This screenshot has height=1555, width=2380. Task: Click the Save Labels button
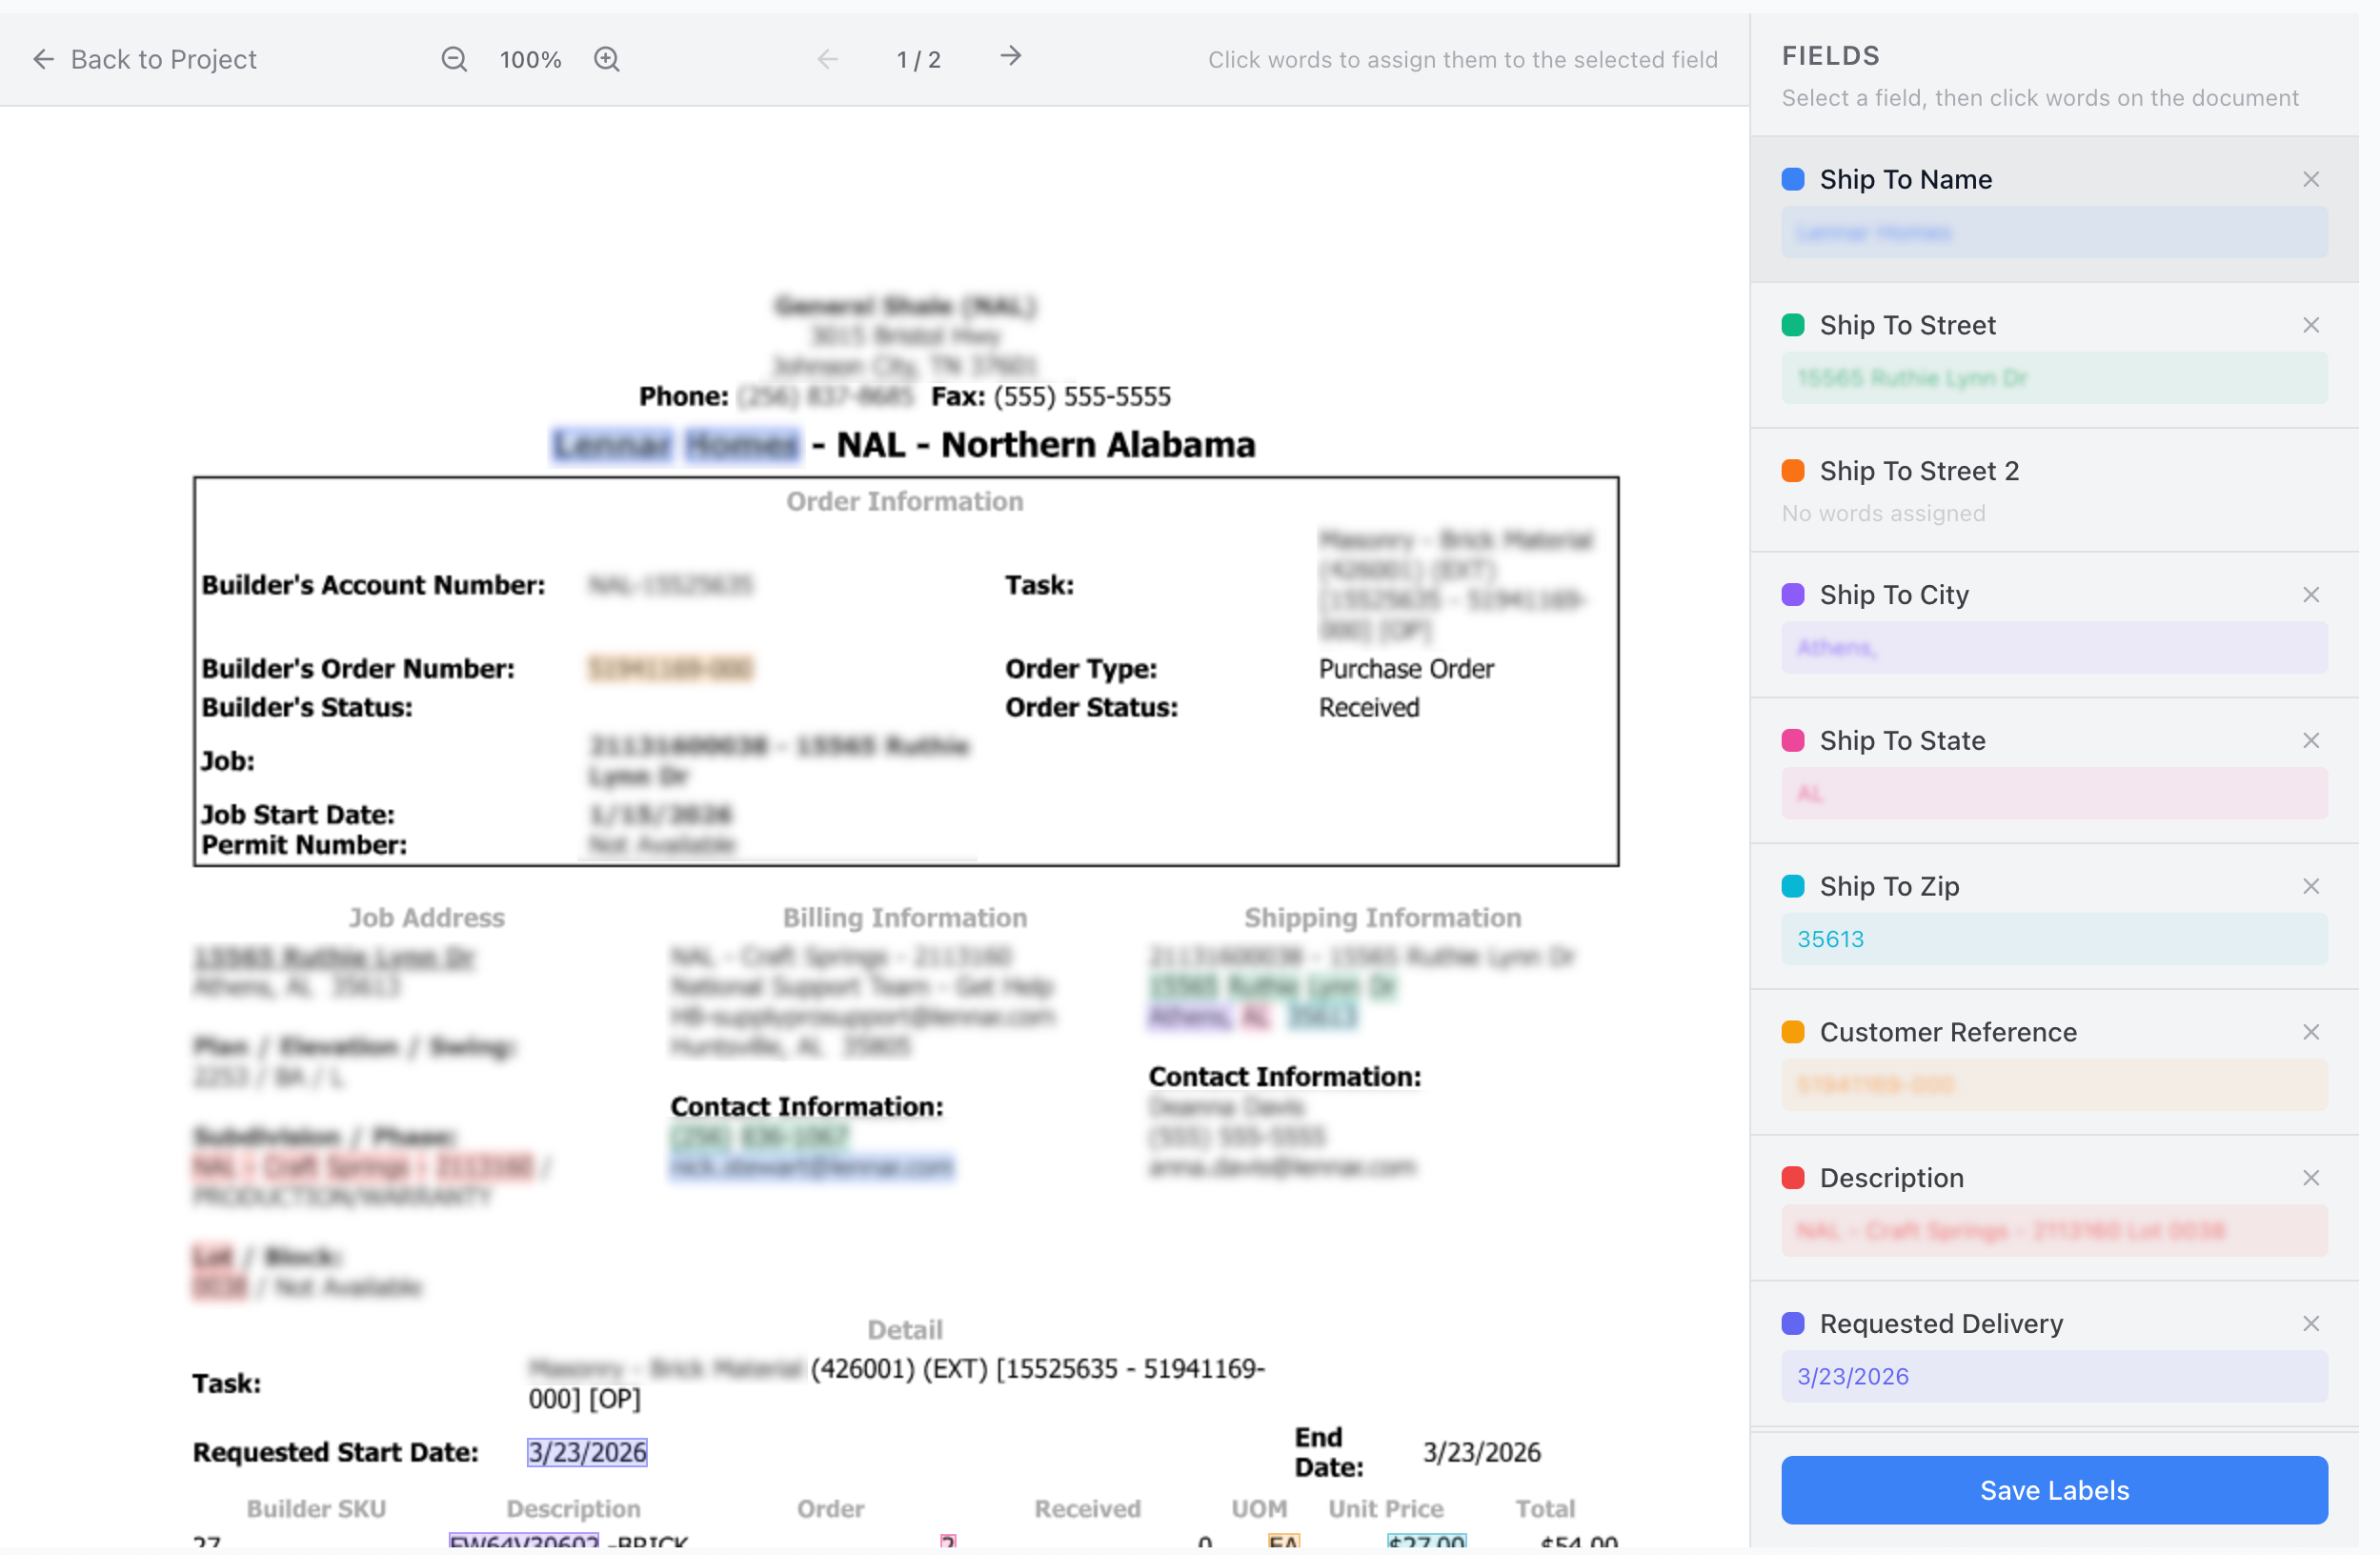(2055, 1491)
